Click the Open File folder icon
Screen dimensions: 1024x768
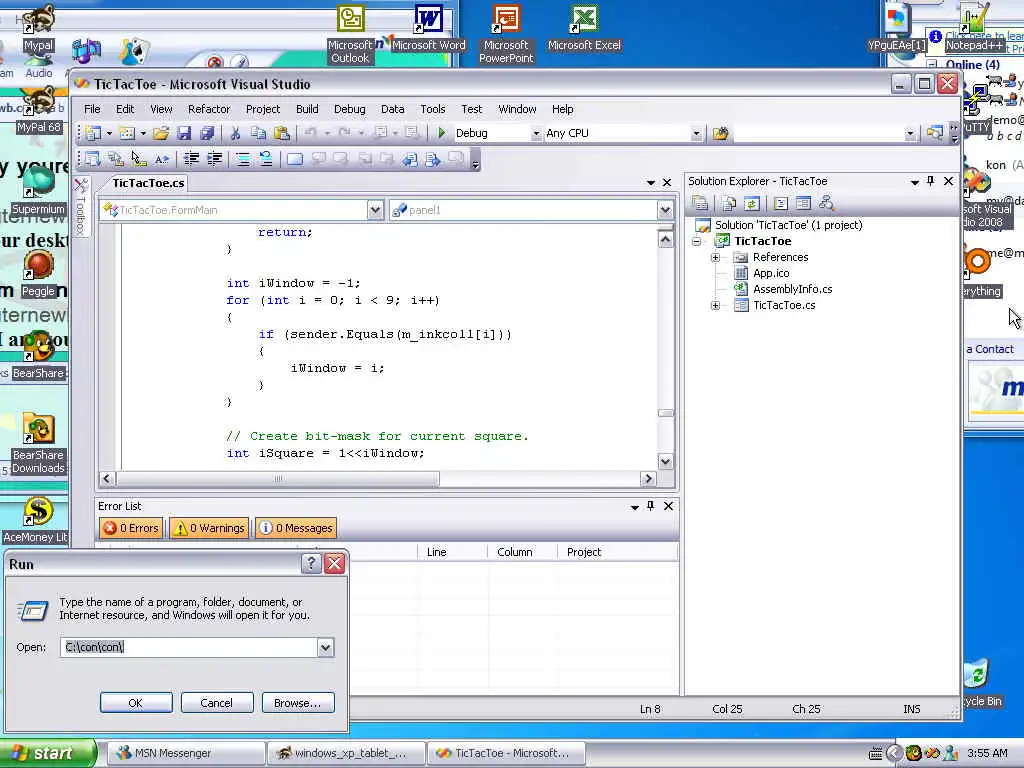click(x=161, y=133)
